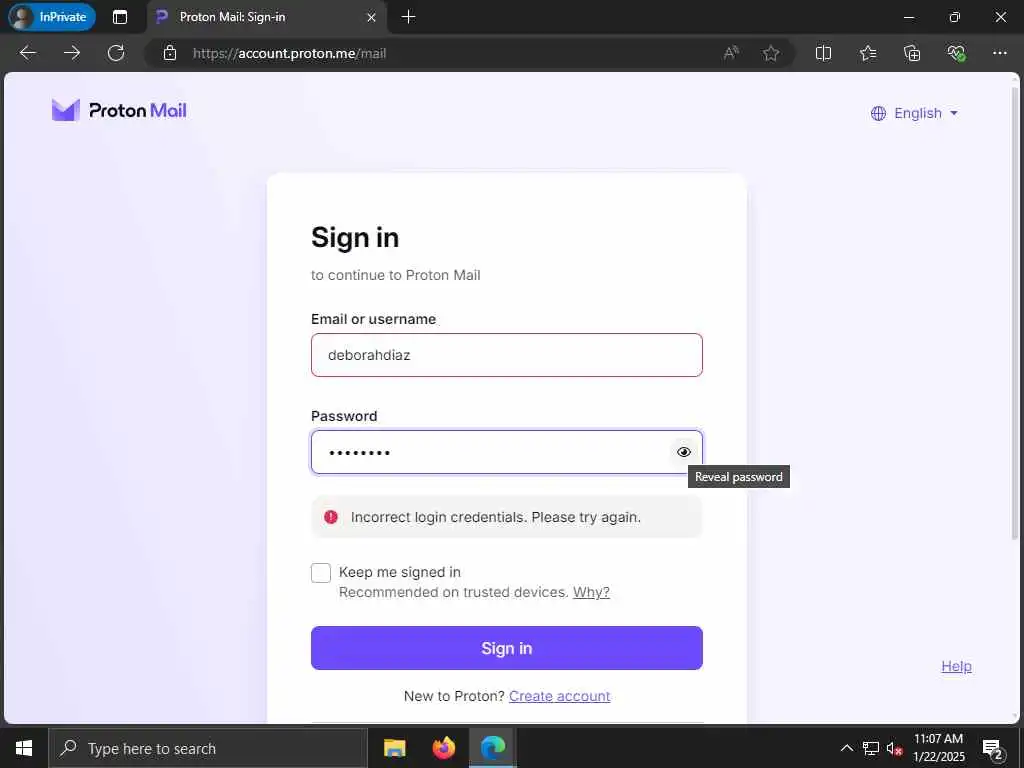
Task: Open the Windows Start menu
Action: pos(24,748)
